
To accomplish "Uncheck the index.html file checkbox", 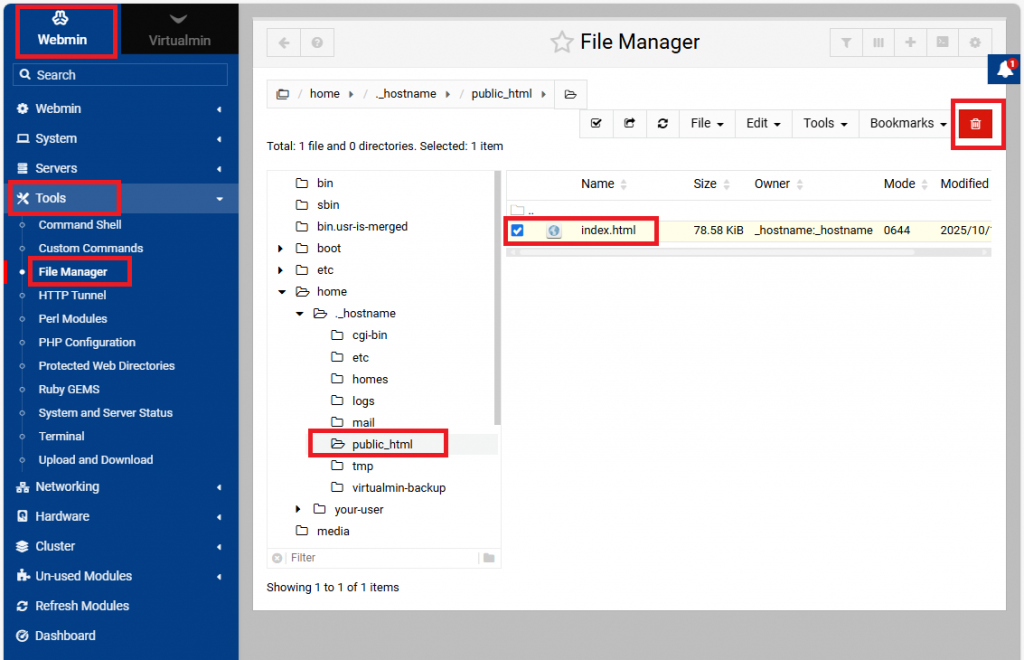I will [518, 231].
